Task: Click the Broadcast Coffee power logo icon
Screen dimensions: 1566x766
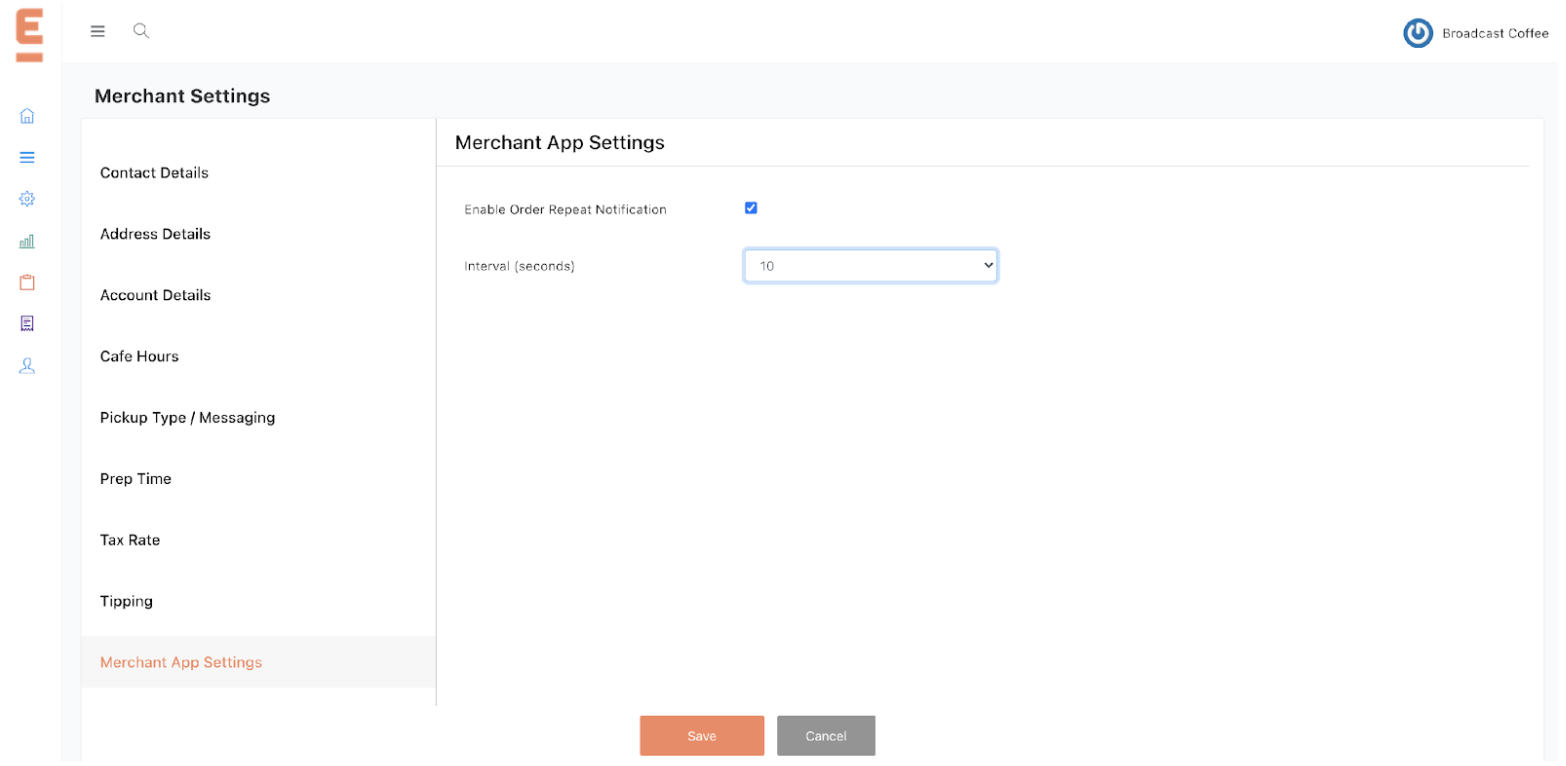Action: (x=1417, y=33)
